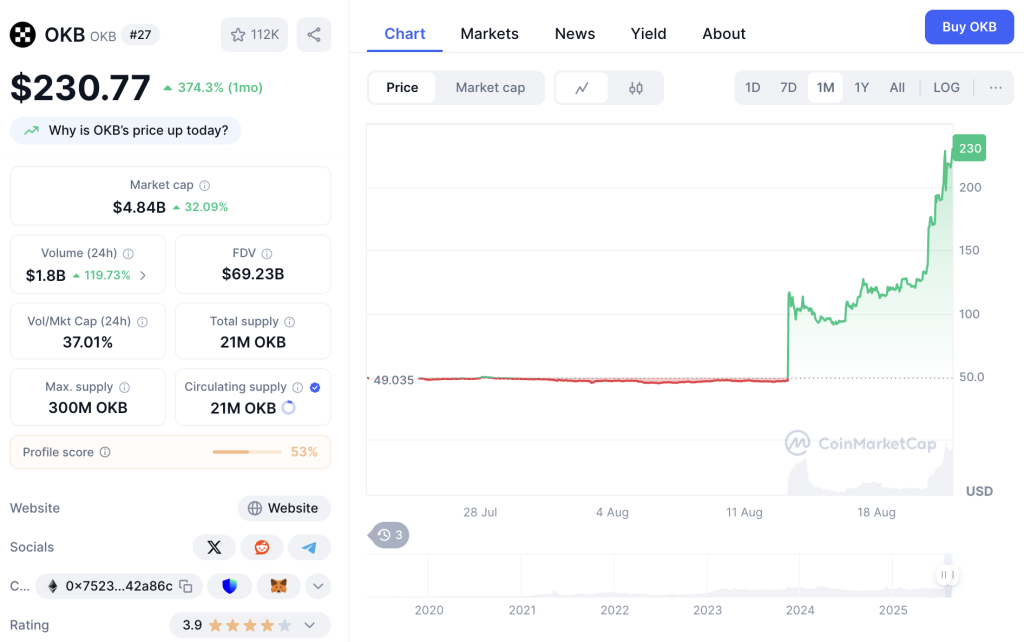Click the #27 rank badge

pyautogui.click(x=140, y=35)
